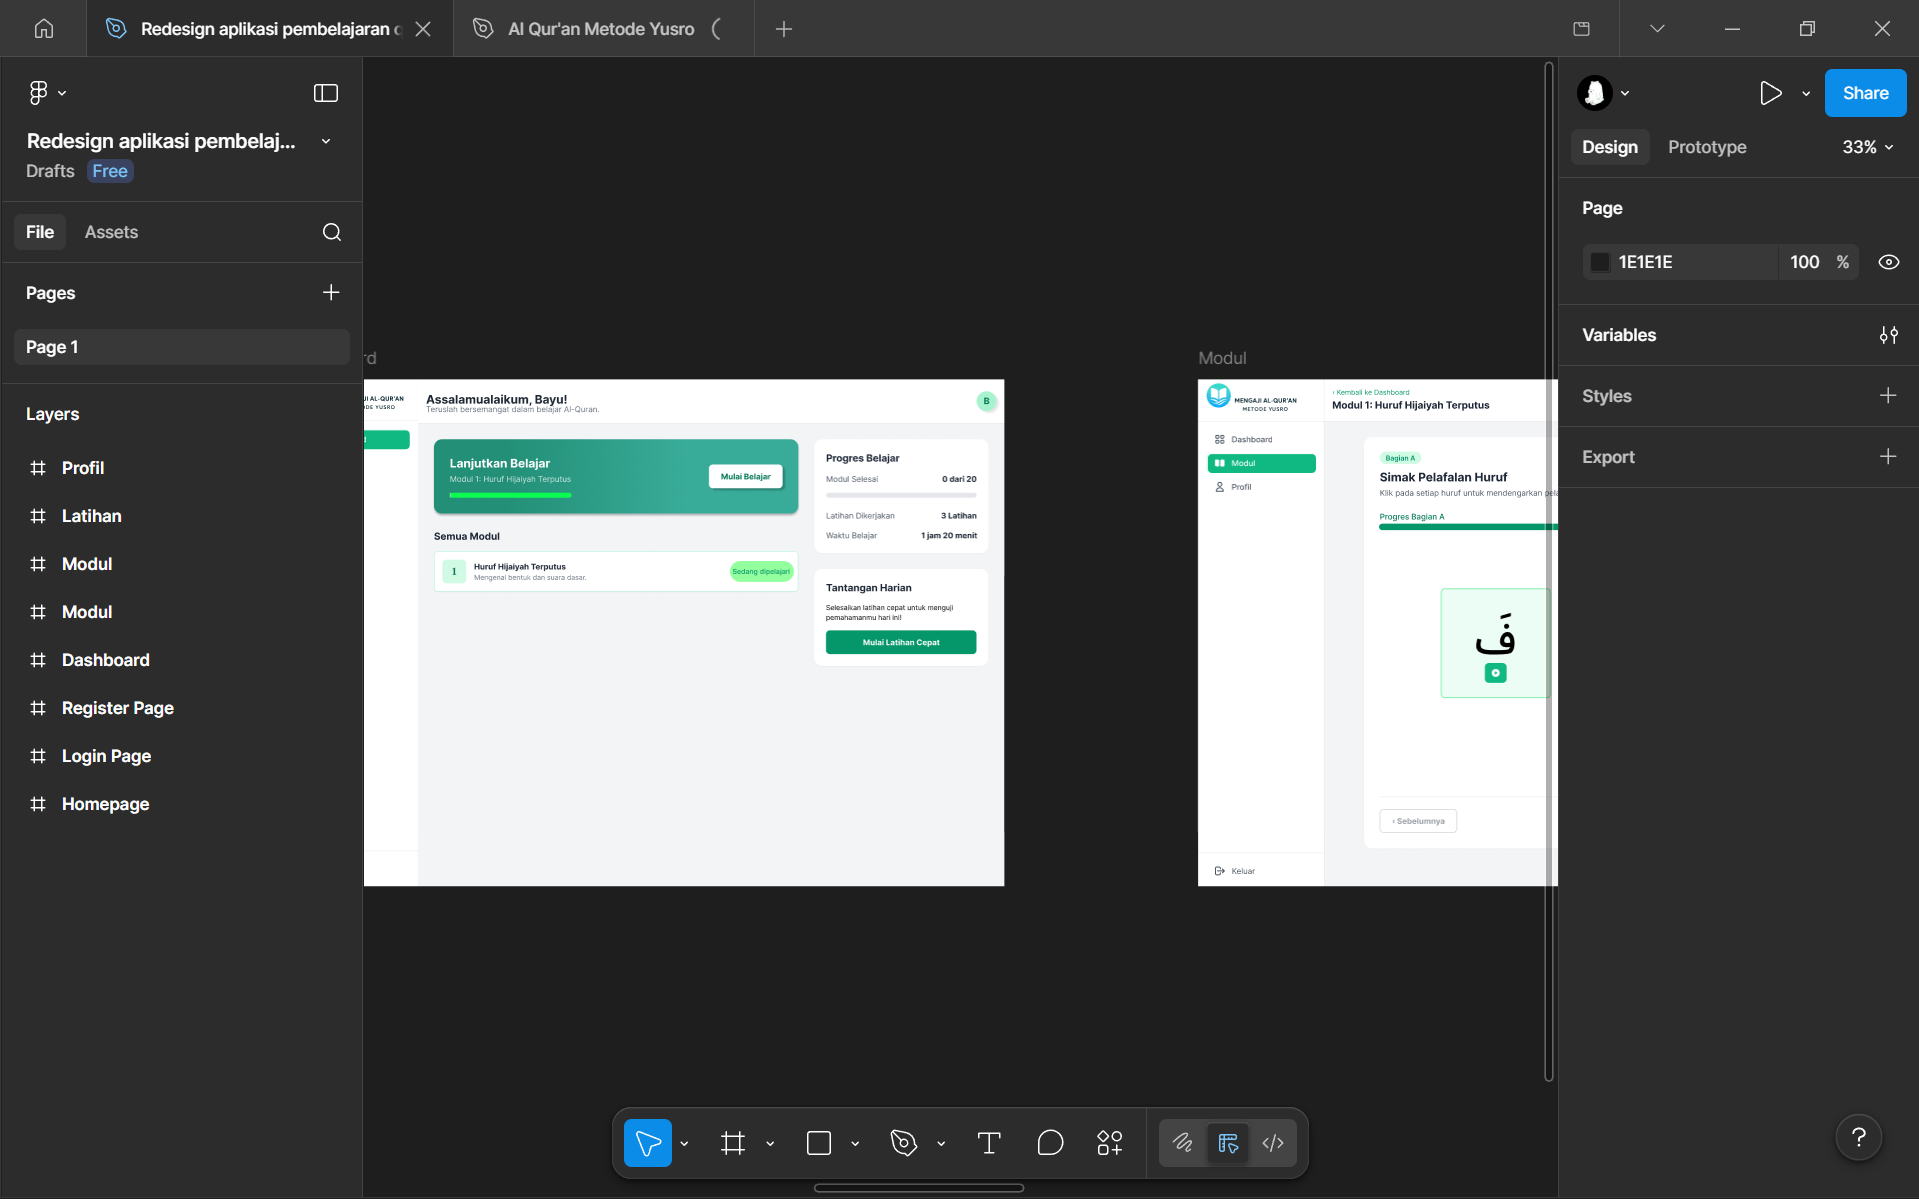Search layers with the magnifier icon
1919x1199 pixels.
[332, 232]
